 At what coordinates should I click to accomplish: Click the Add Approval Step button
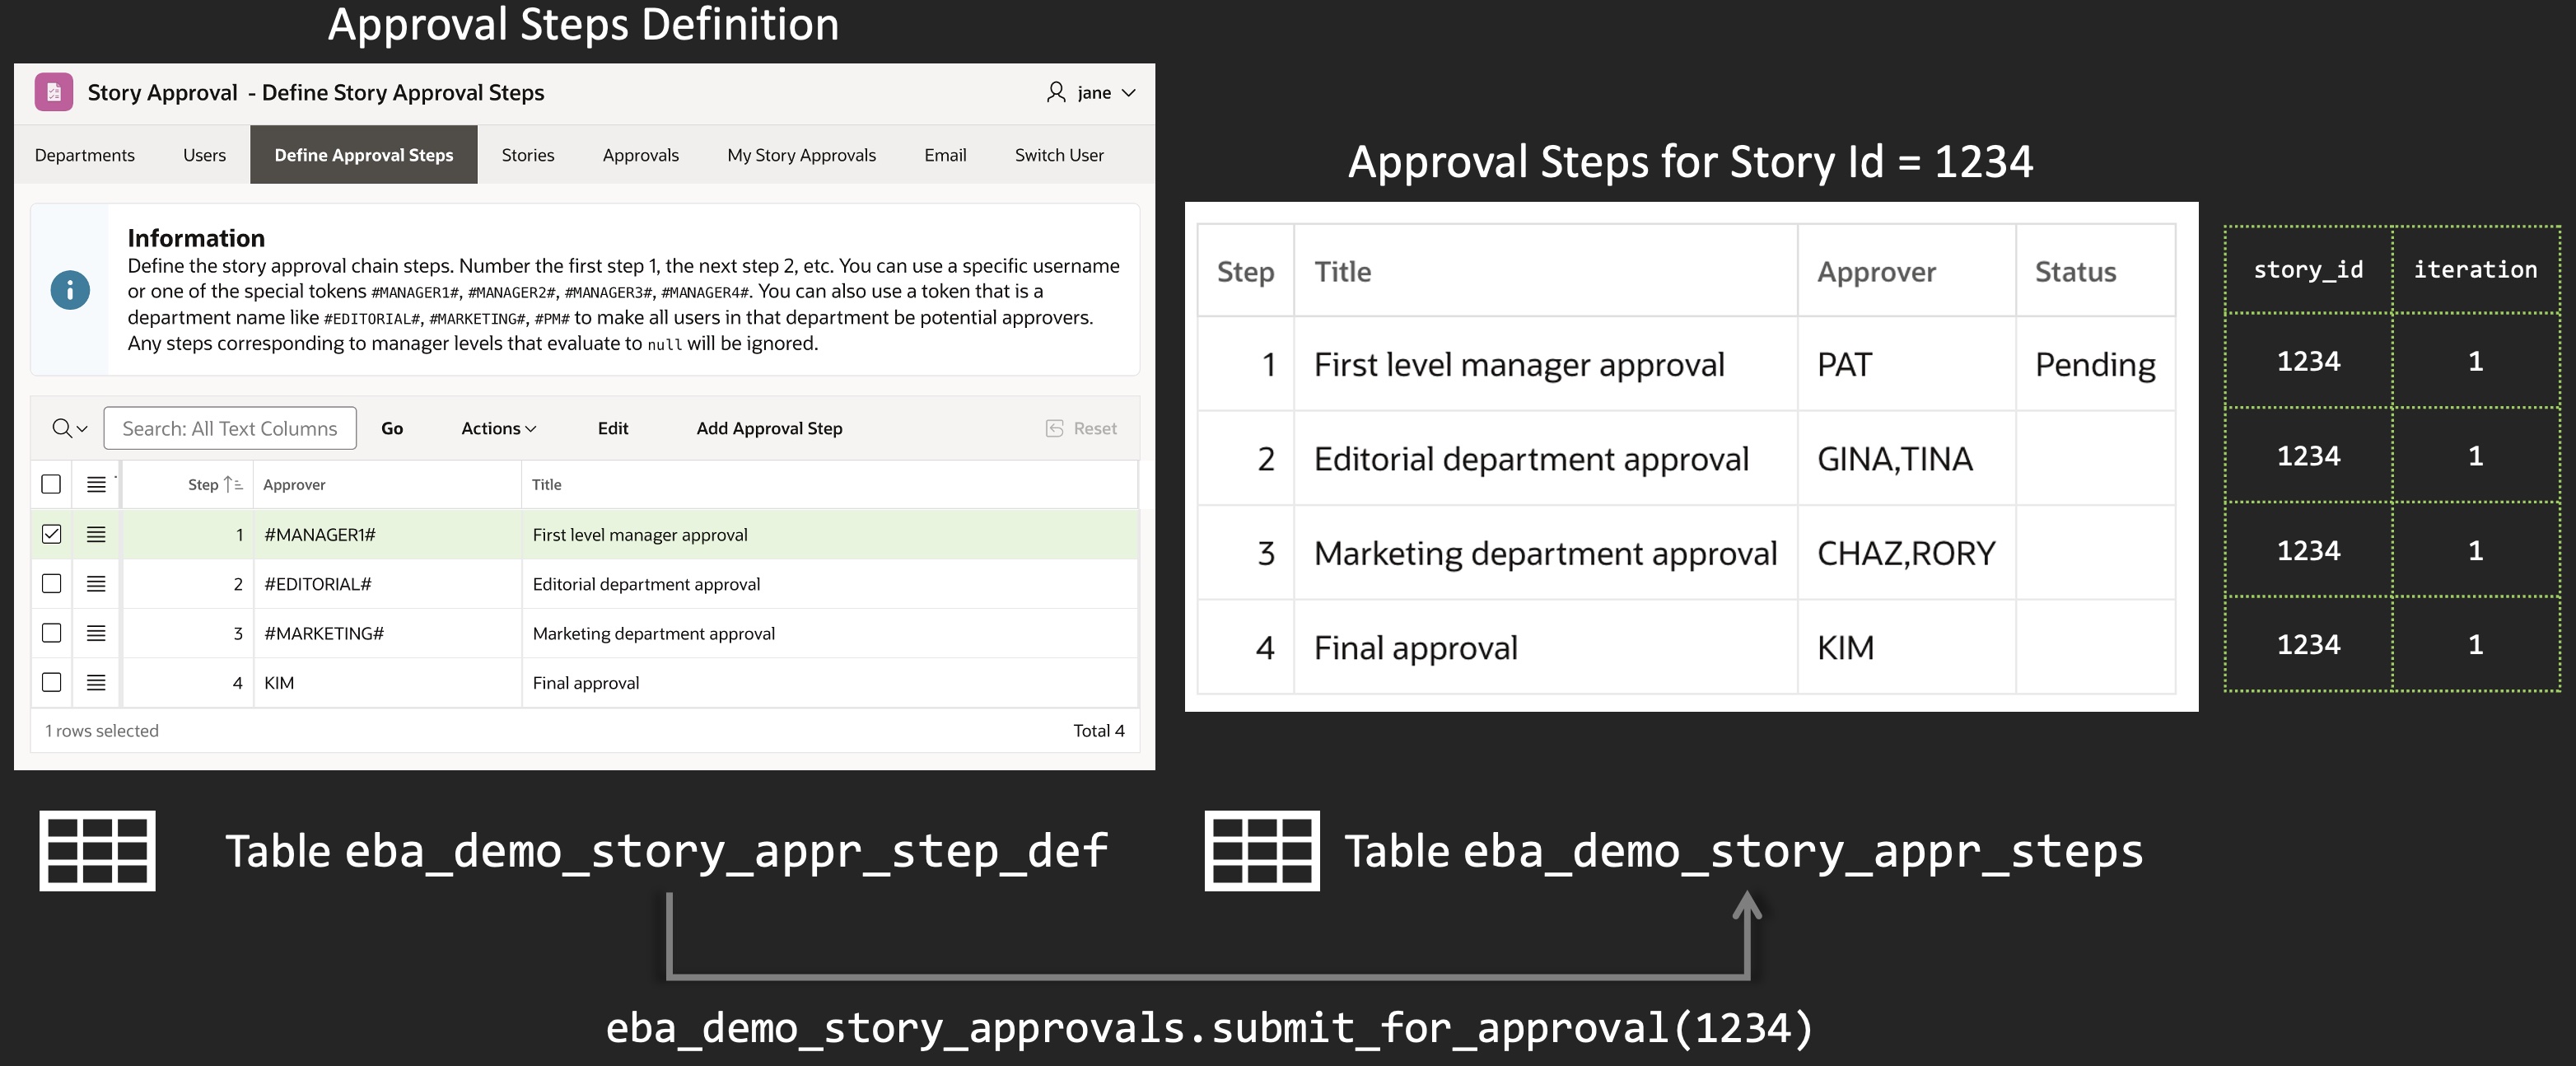[x=769, y=428]
